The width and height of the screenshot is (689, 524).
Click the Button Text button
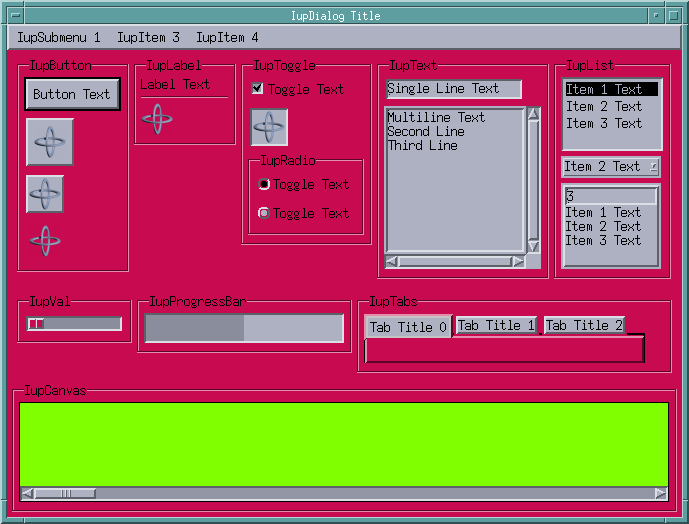pos(73,94)
